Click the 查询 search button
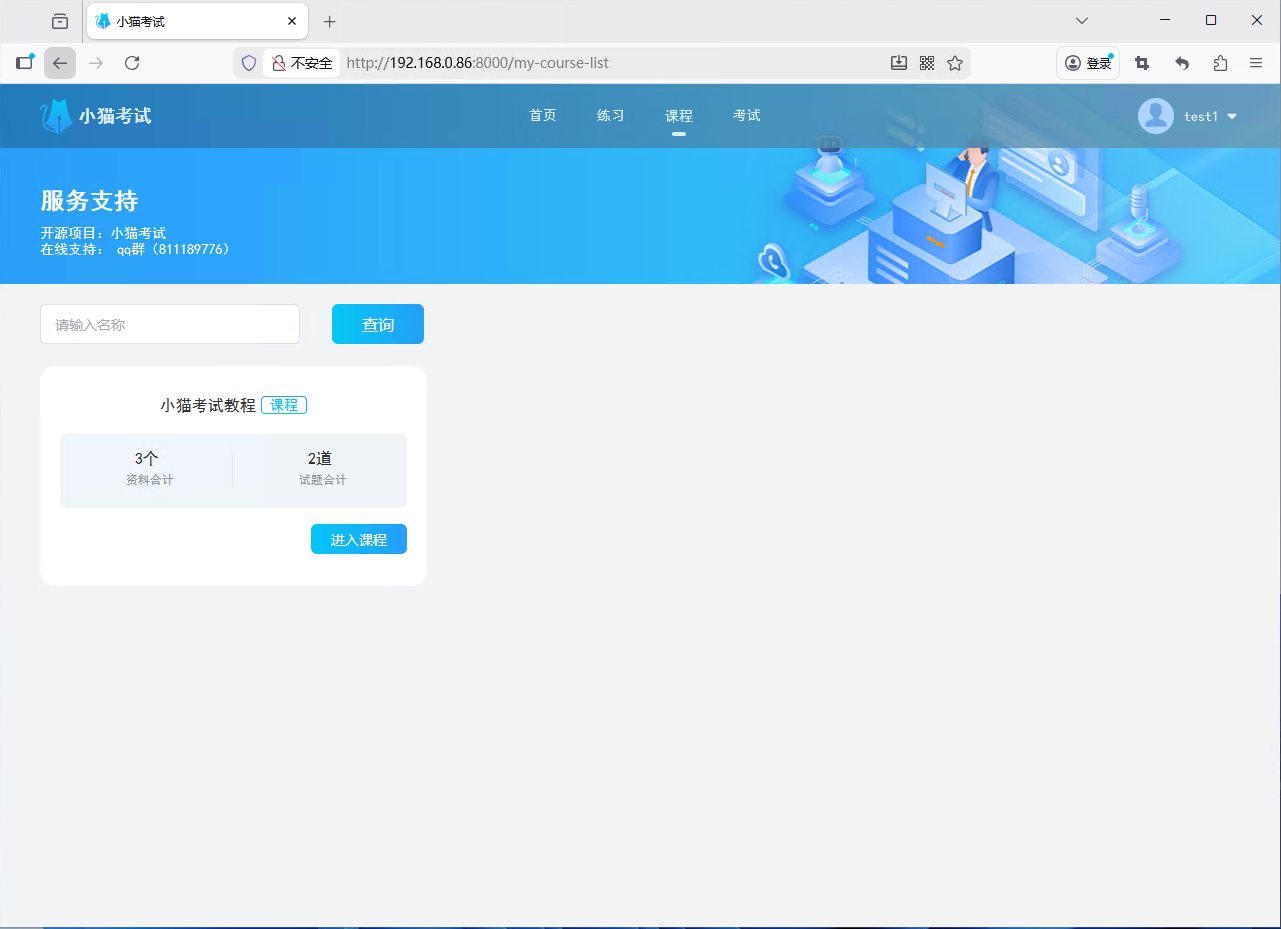1281x929 pixels. [x=378, y=324]
